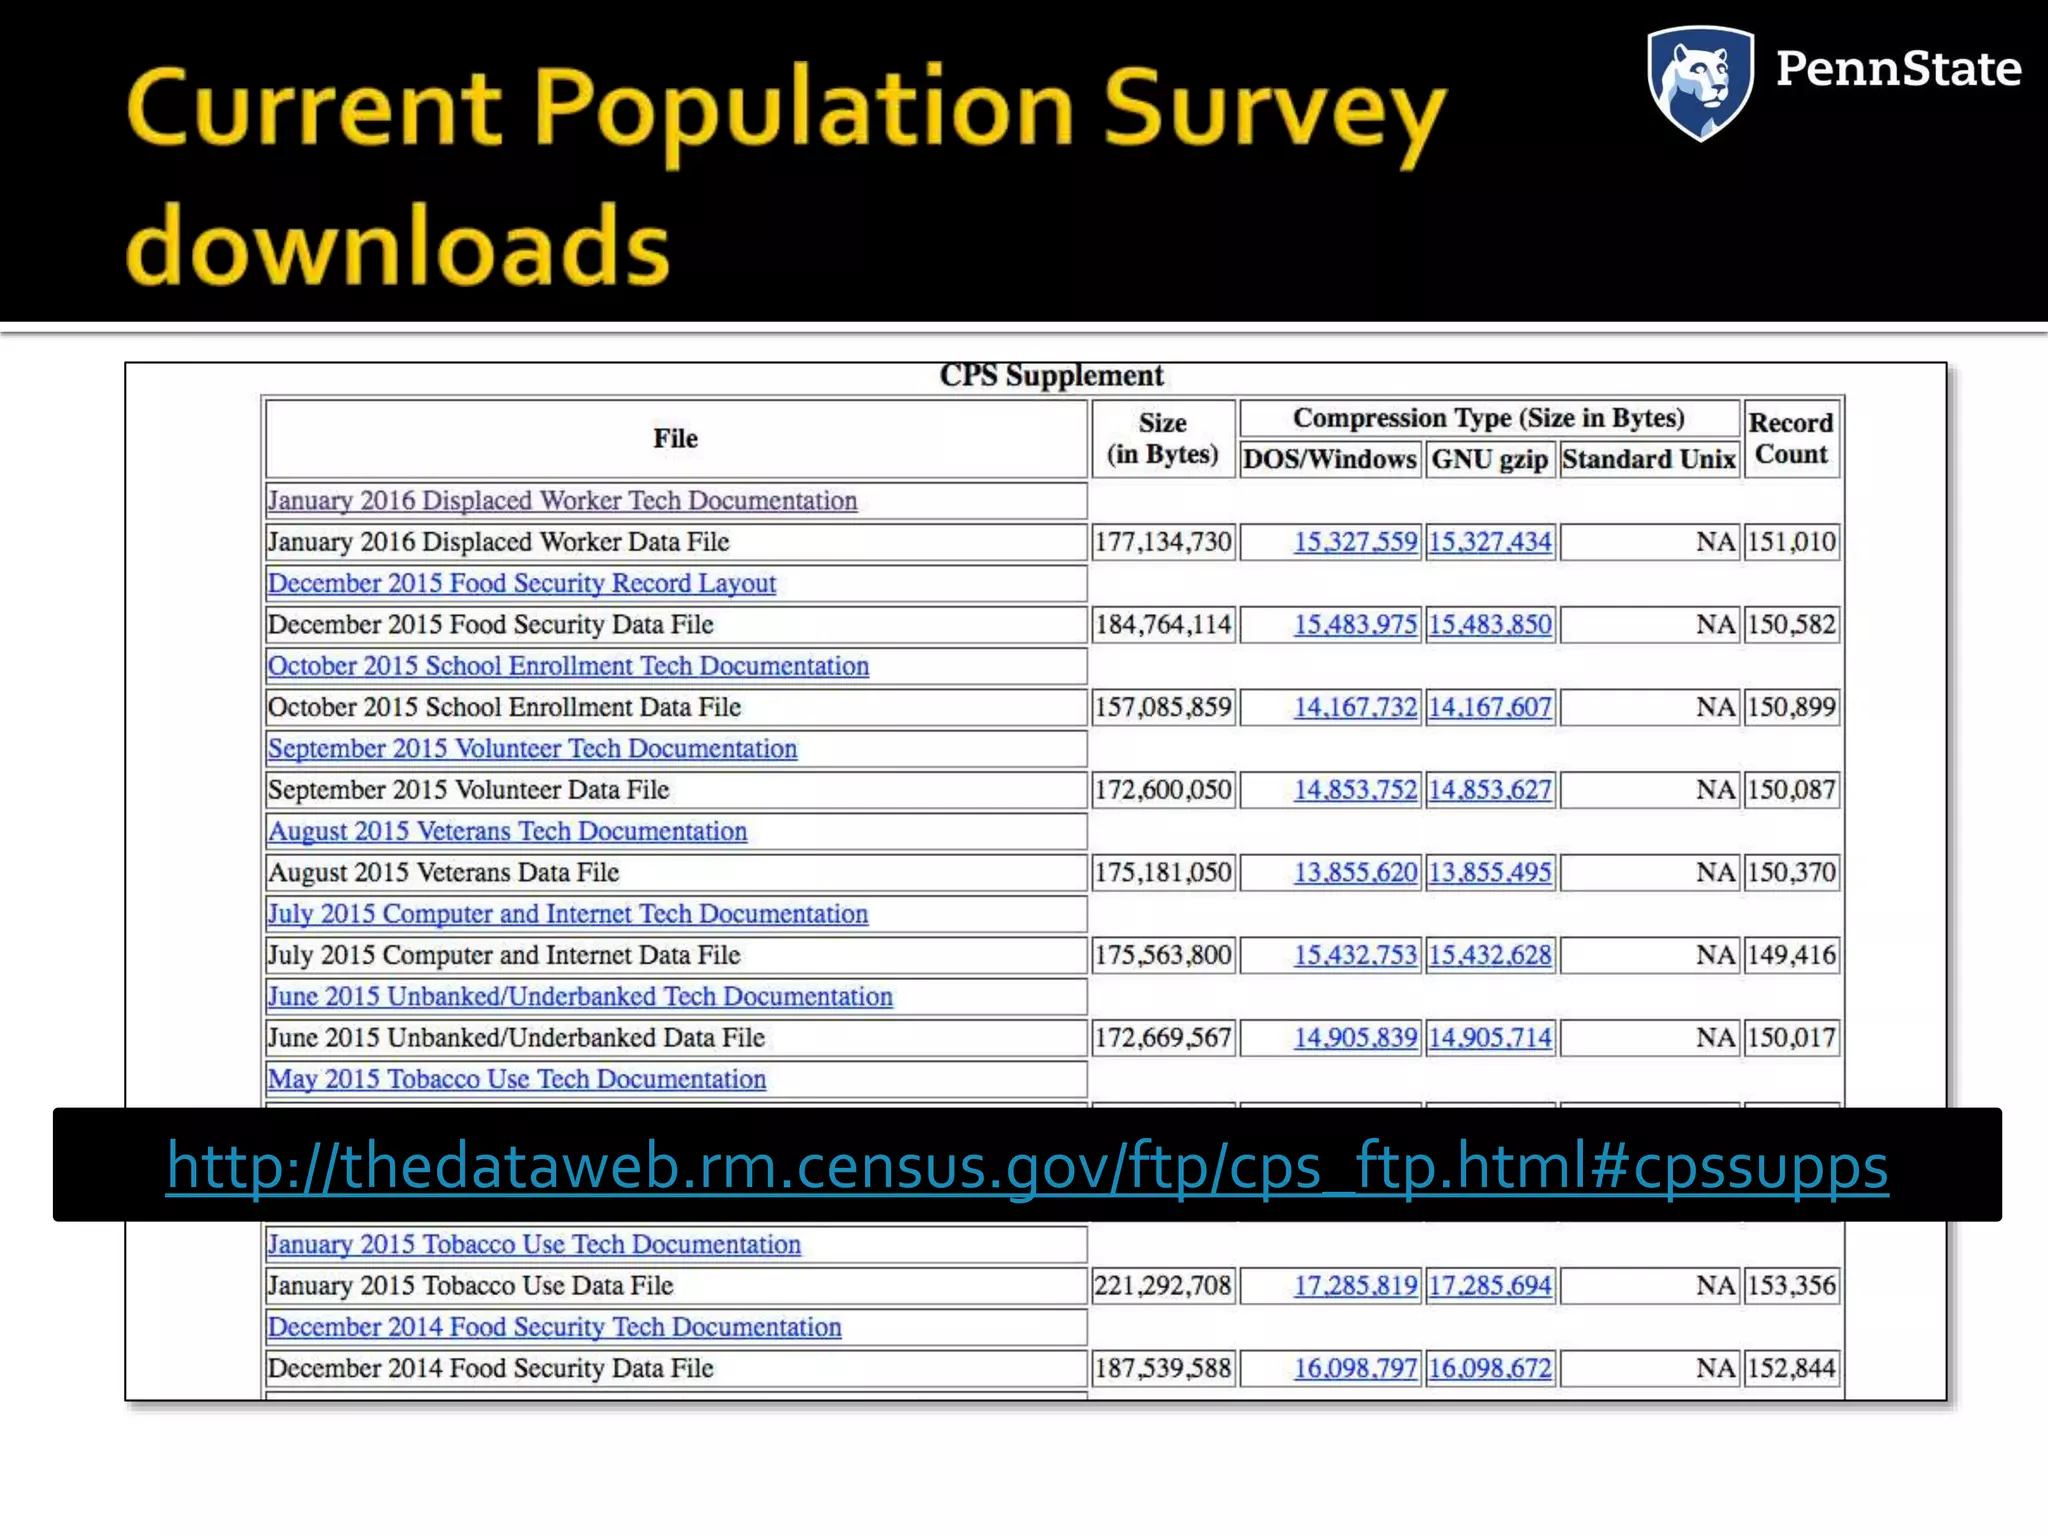Screen dimensions: 2048x1536
Task: Download GNU gzip file 16,098,672
Action: coord(1490,1369)
